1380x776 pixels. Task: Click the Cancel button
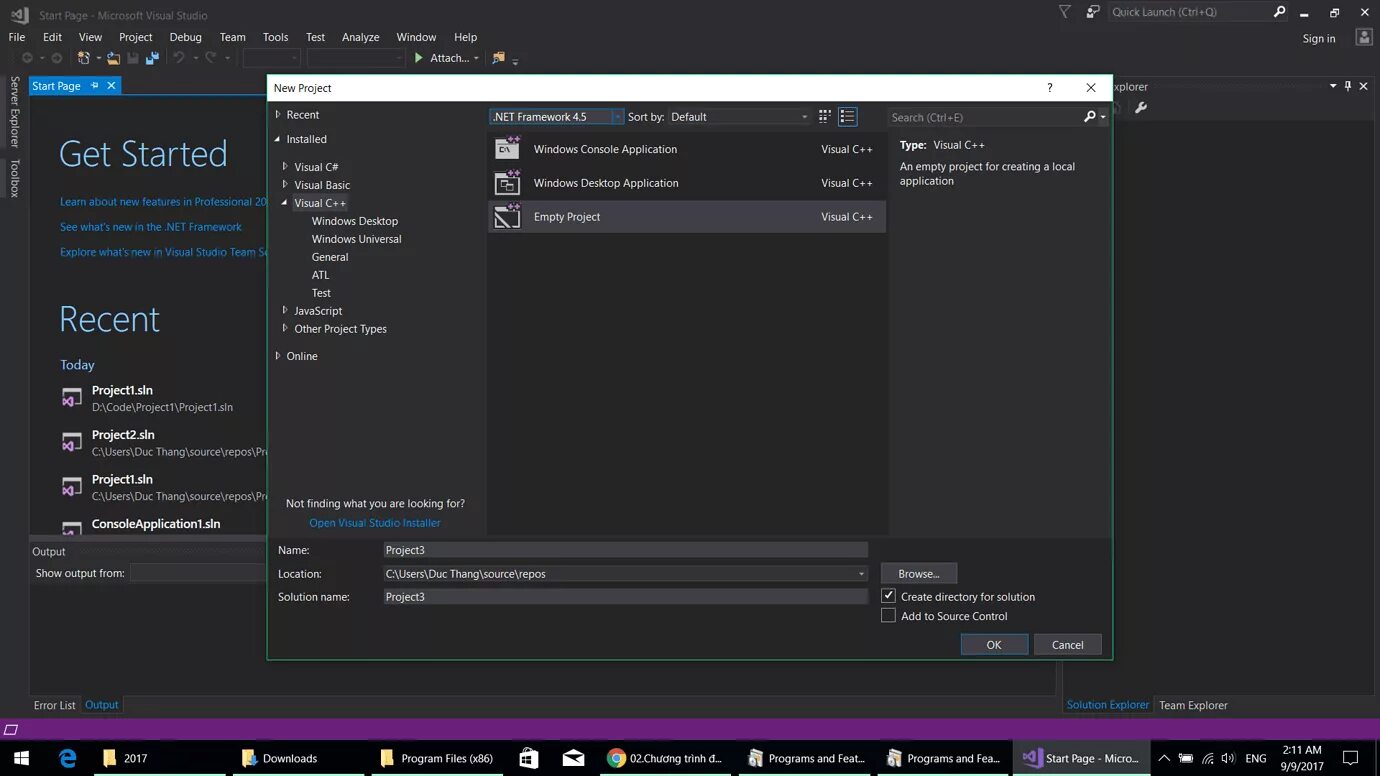1067,645
